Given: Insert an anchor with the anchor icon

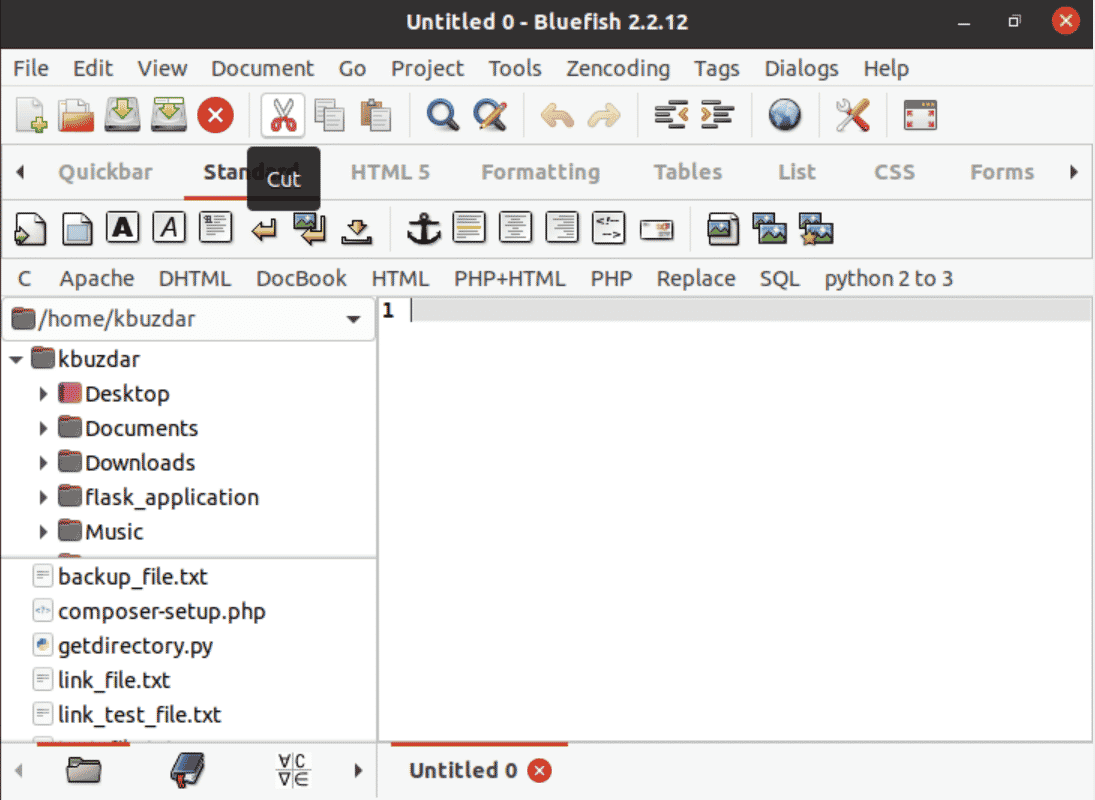Looking at the screenshot, I should pyautogui.click(x=424, y=229).
